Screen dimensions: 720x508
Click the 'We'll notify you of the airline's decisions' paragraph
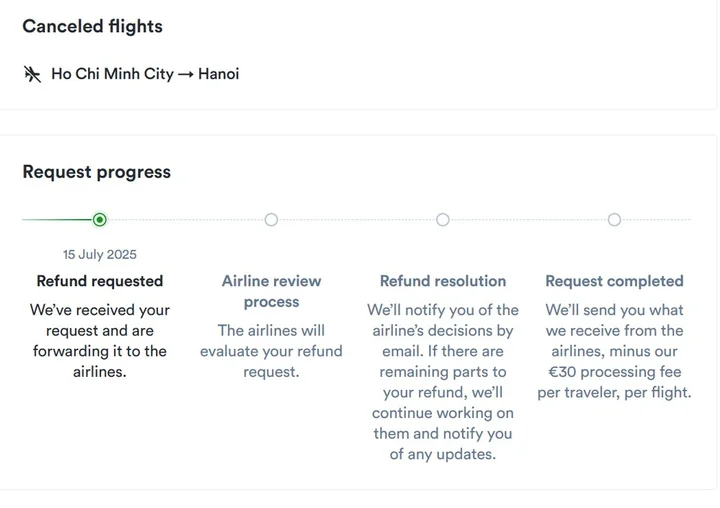[x=443, y=382]
